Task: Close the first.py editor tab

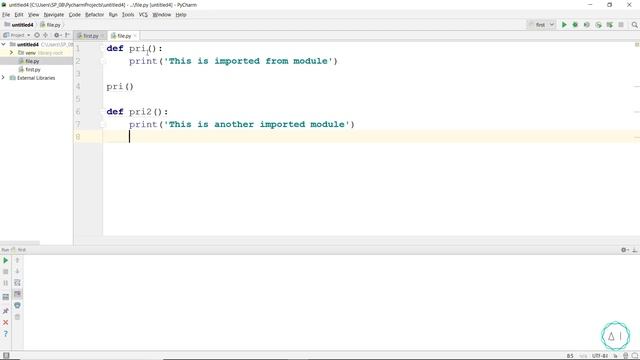Action: pos(102,36)
